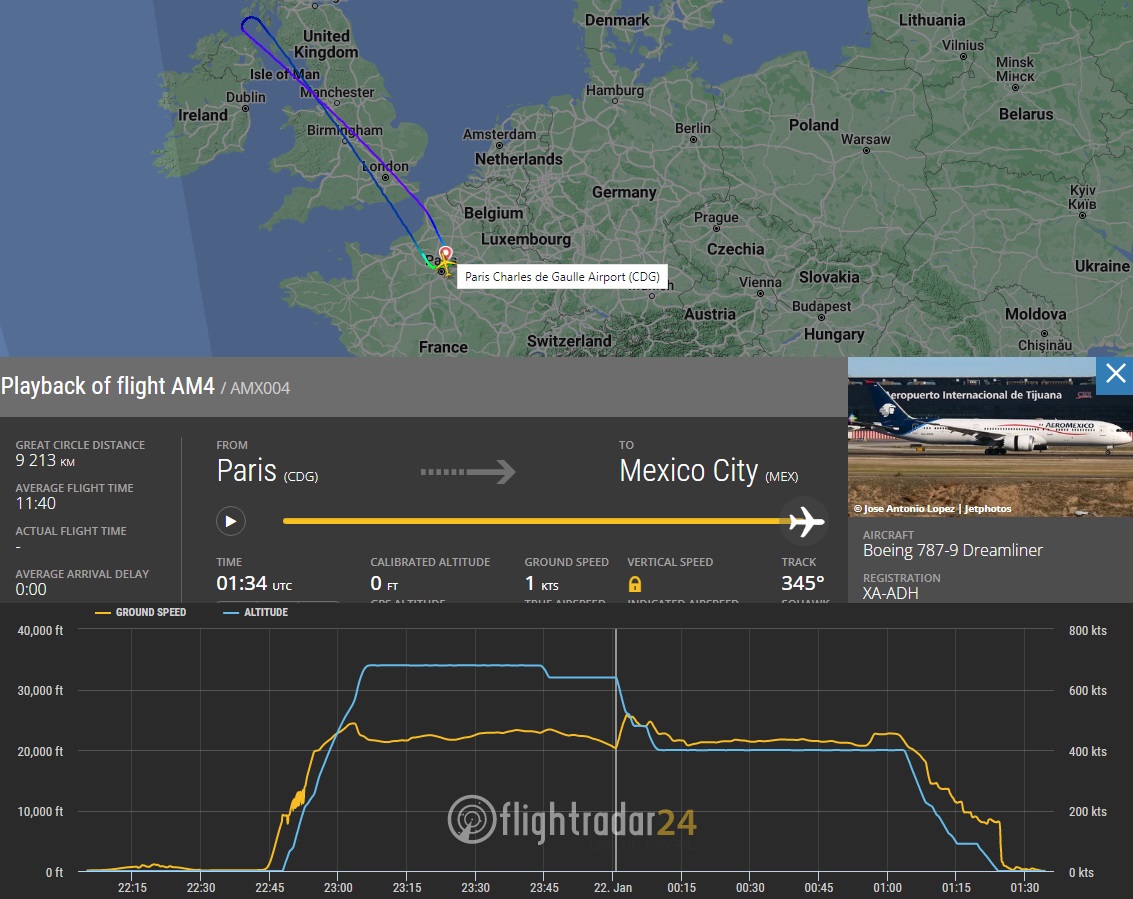
Task: Click the vertical time marker on the chart
Action: 615,750
